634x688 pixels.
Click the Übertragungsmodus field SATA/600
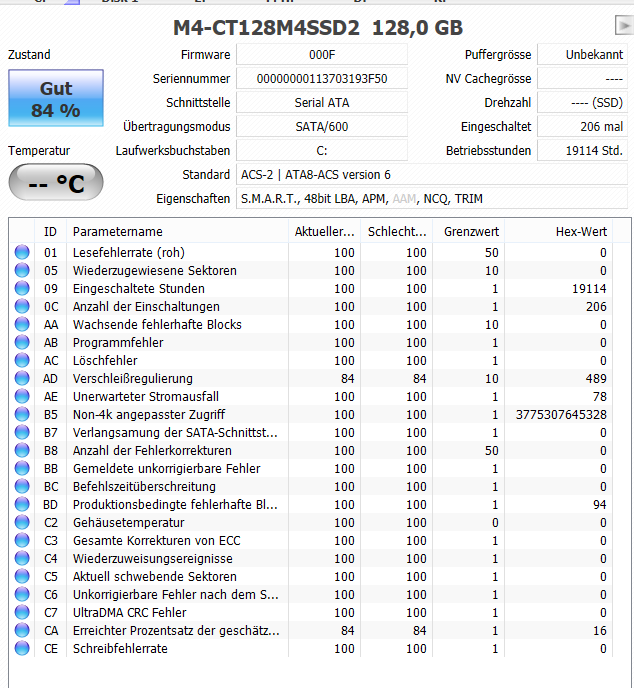click(x=322, y=127)
